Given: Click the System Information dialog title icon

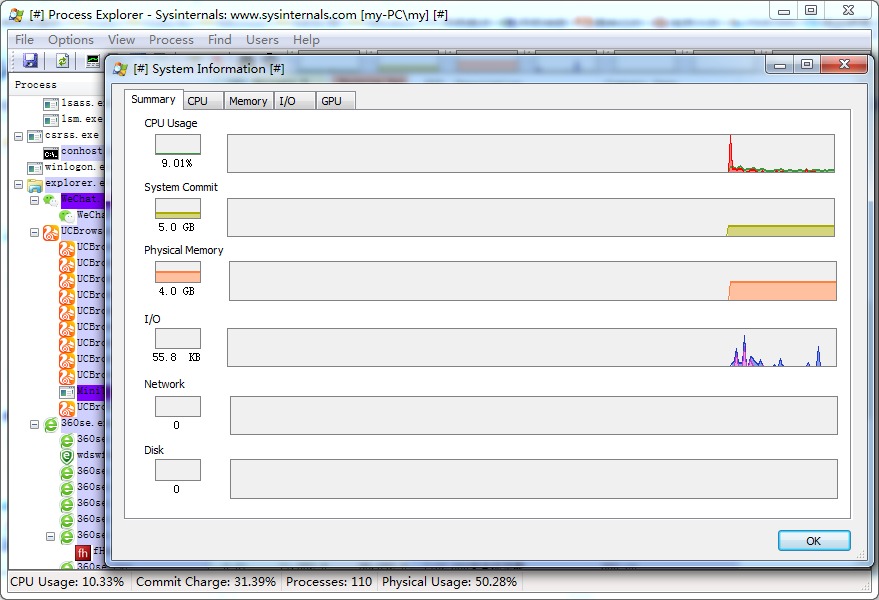Looking at the screenshot, I should 120,69.
